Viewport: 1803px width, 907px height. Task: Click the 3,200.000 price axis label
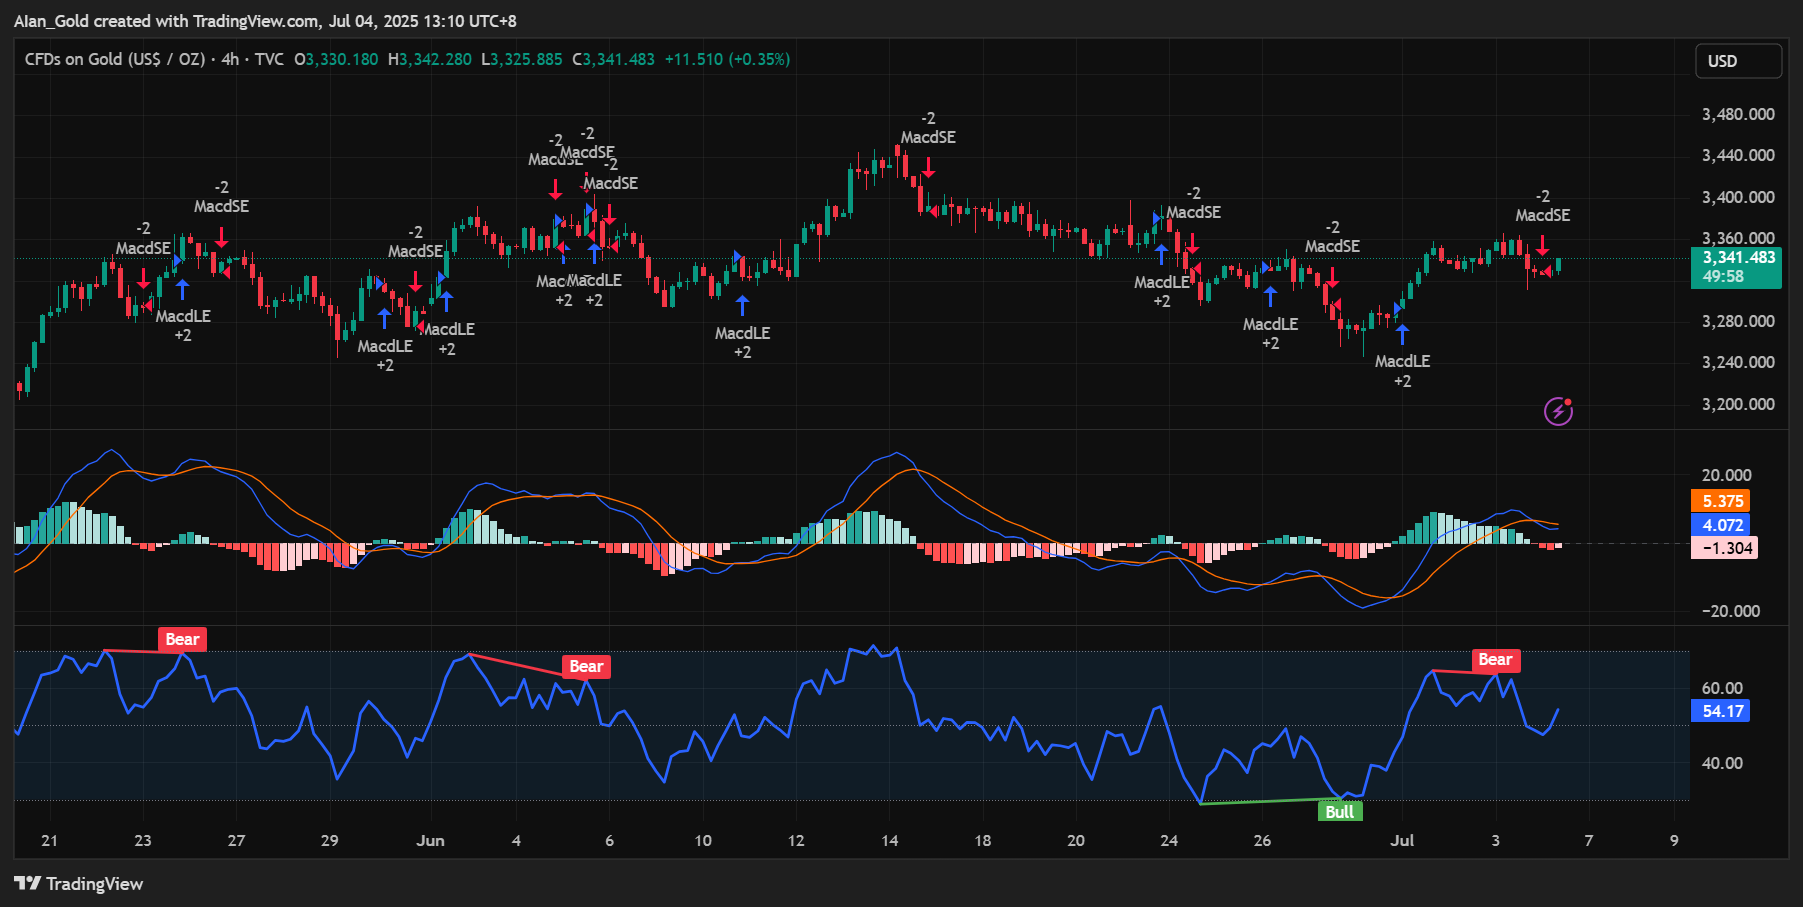click(1738, 404)
